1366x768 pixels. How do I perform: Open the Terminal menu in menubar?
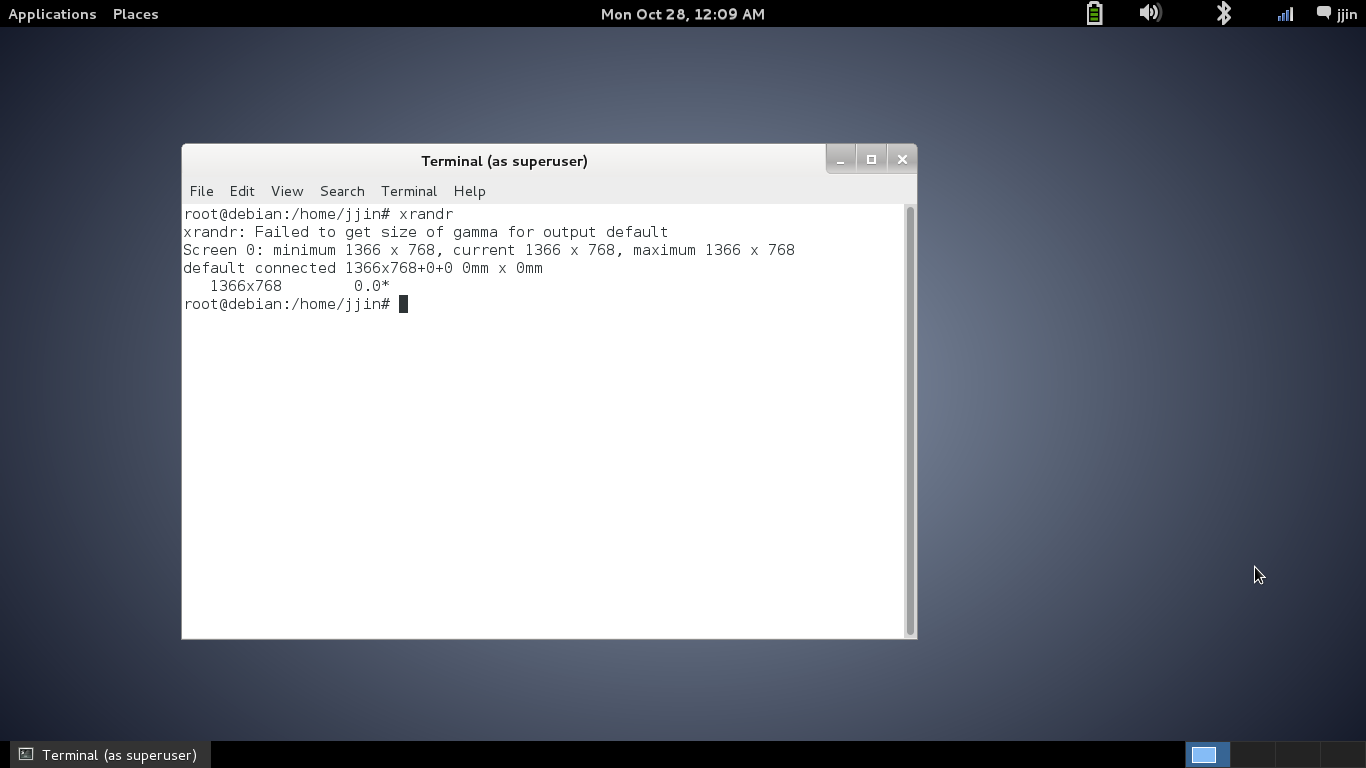coord(409,191)
